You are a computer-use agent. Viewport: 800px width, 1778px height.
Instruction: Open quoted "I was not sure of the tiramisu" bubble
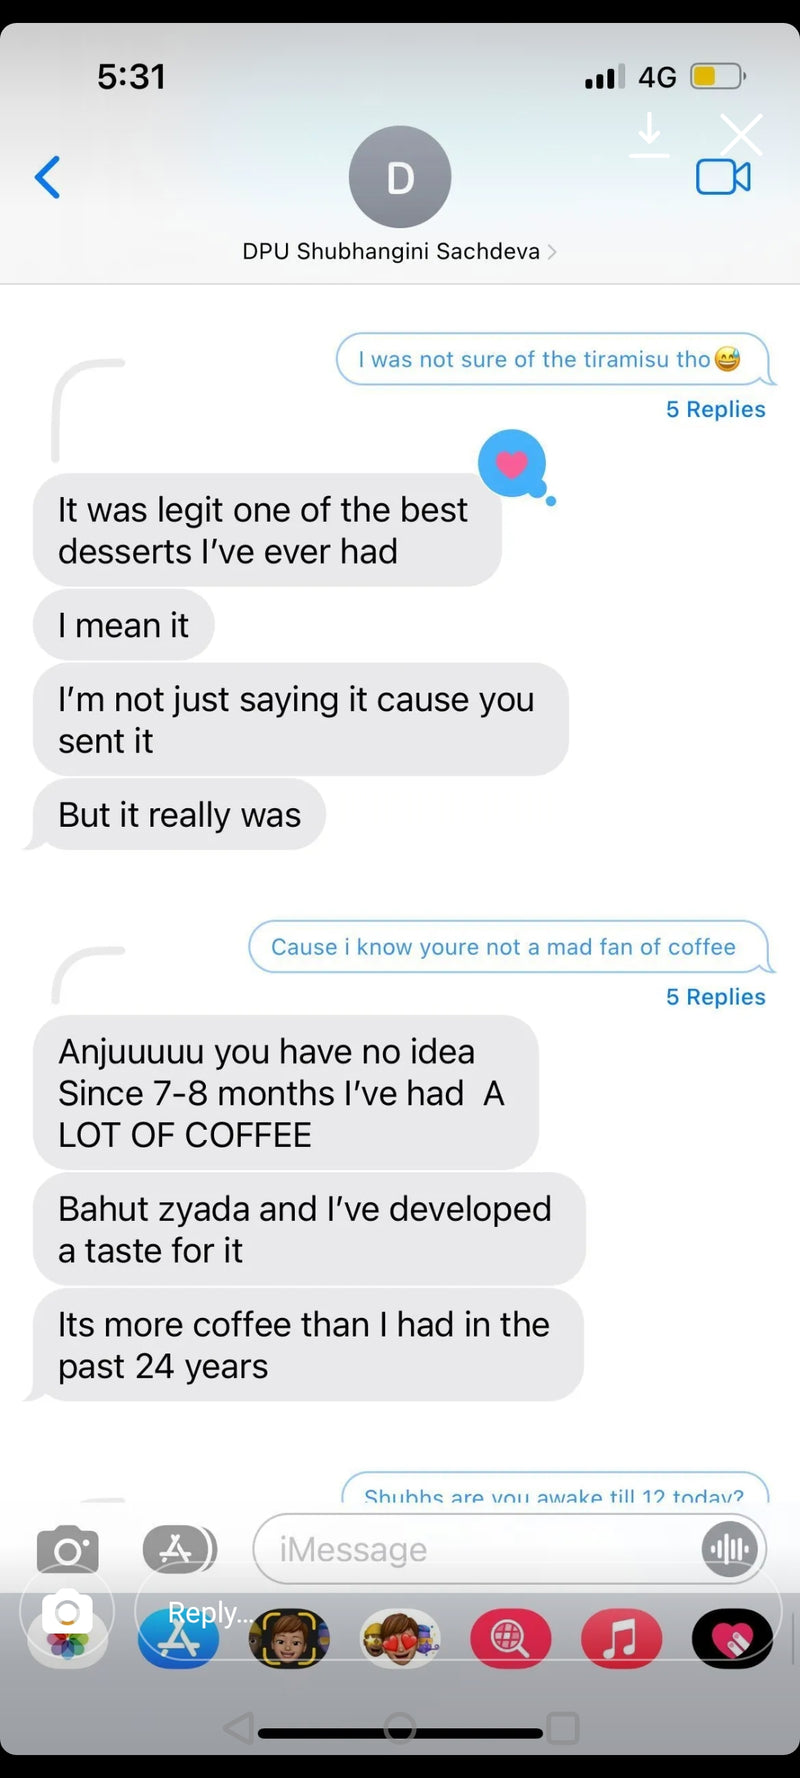[x=551, y=359]
